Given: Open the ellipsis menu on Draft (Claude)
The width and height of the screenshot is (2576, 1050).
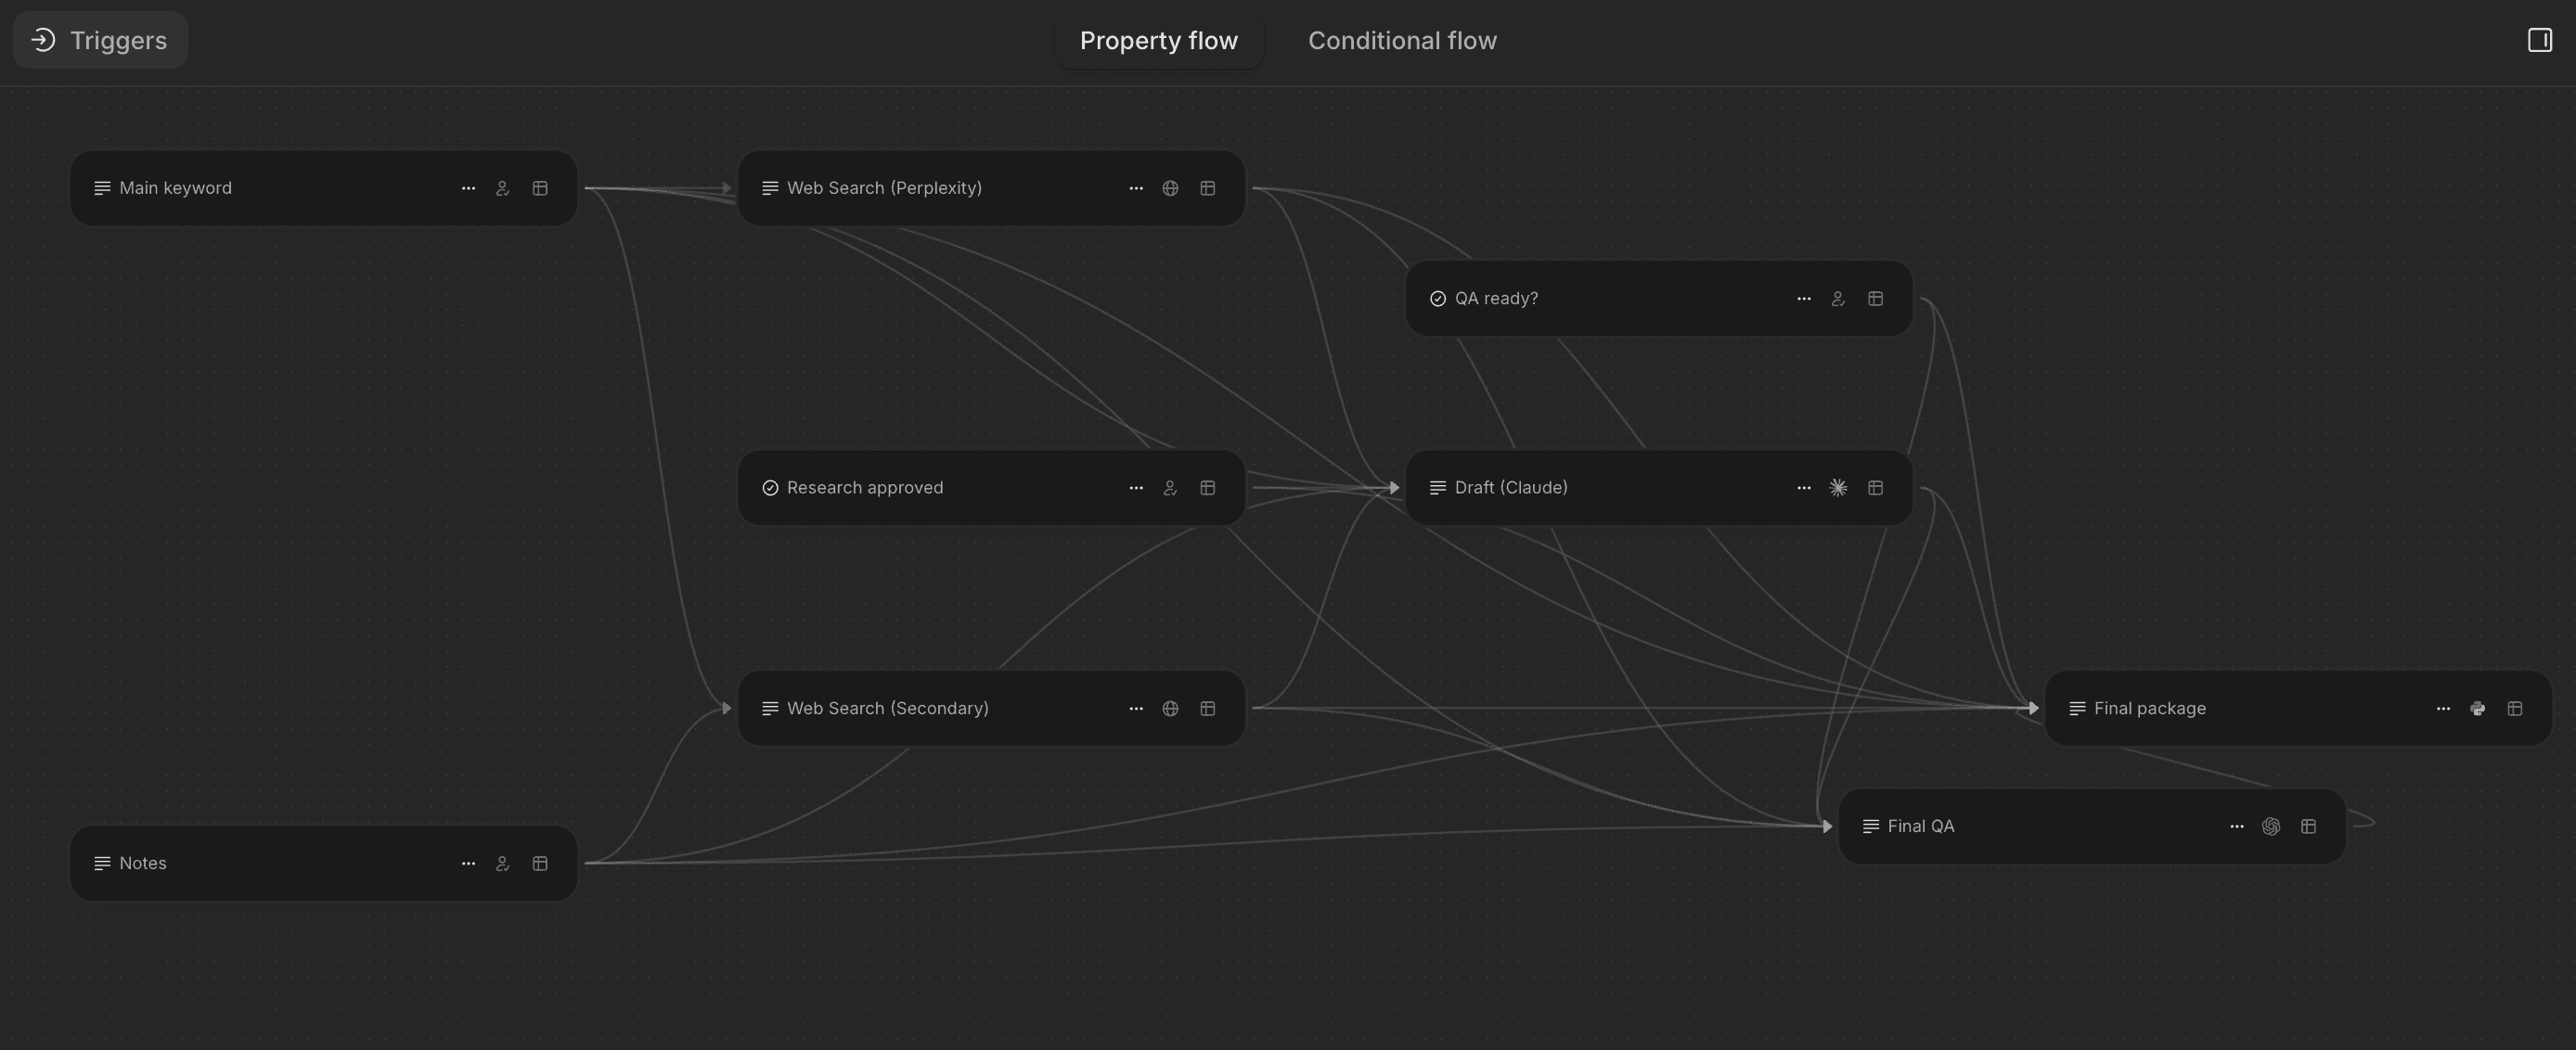Looking at the screenshot, I should [x=1802, y=487].
